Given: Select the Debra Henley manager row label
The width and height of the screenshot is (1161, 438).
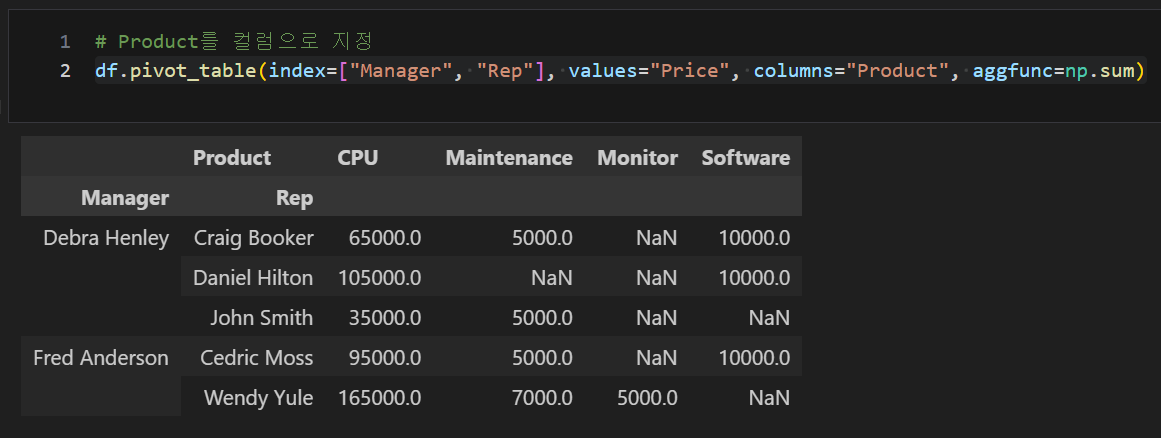Looking at the screenshot, I should [x=106, y=238].
